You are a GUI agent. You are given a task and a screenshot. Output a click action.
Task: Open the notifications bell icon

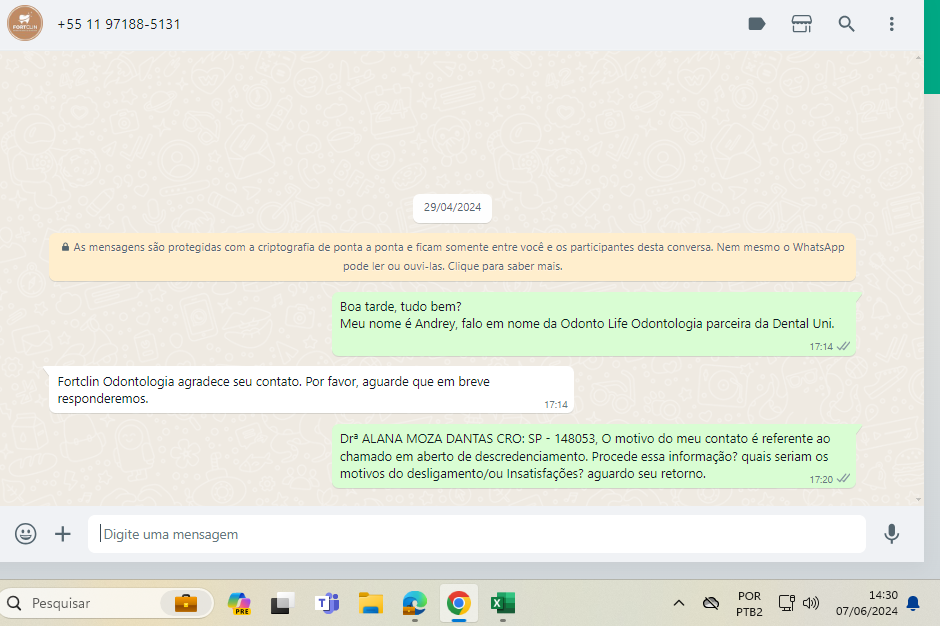(913, 603)
